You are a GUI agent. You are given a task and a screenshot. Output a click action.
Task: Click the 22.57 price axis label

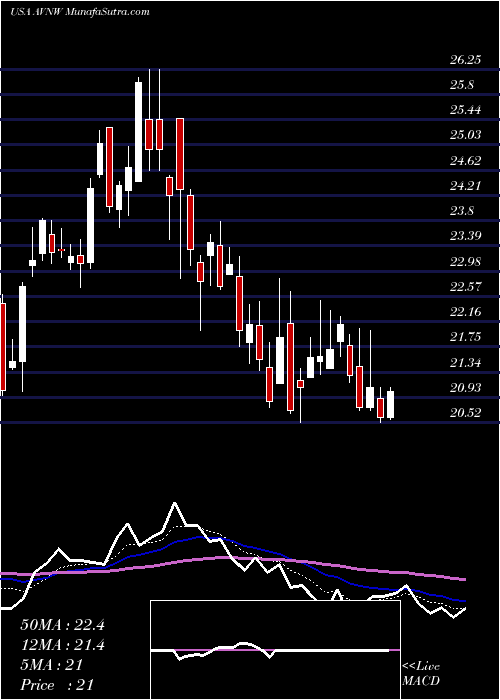(x=465, y=287)
